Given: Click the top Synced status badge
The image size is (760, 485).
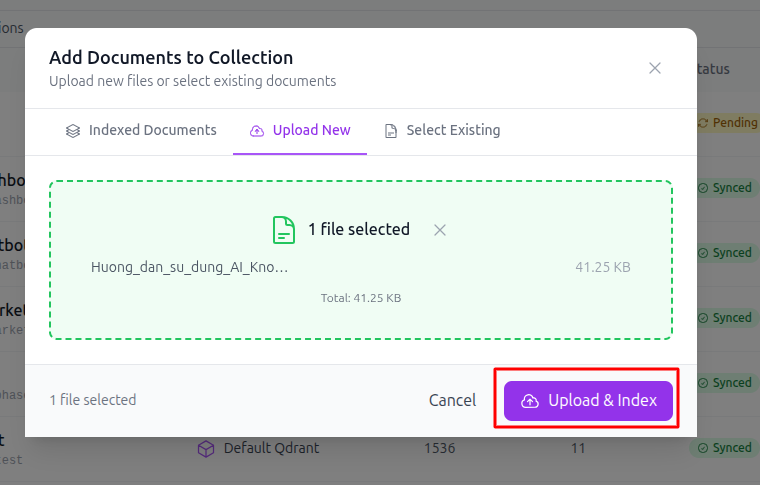Looking at the screenshot, I should coord(725,188).
